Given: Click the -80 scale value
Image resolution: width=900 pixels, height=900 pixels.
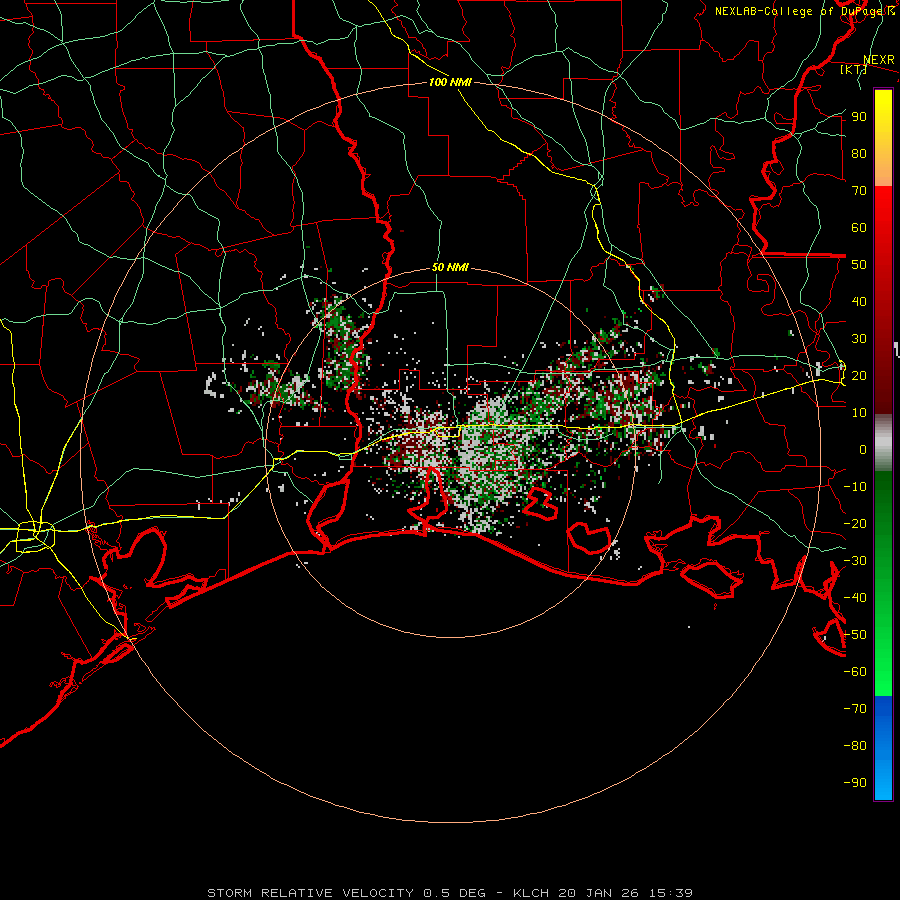Looking at the screenshot, I should [x=855, y=746].
